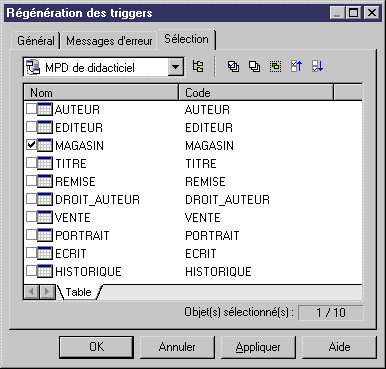Viewport: 386px width, 369px height.
Task: Uncheck the MAGASIN table checkbox
Action: point(31,145)
